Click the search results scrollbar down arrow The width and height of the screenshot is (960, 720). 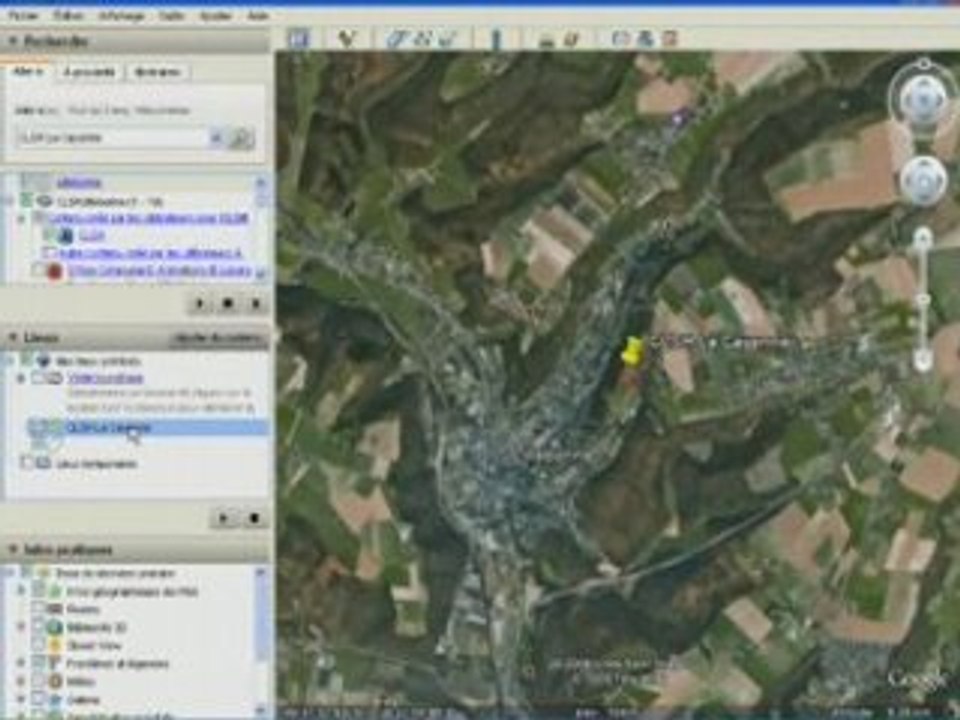coord(261,274)
